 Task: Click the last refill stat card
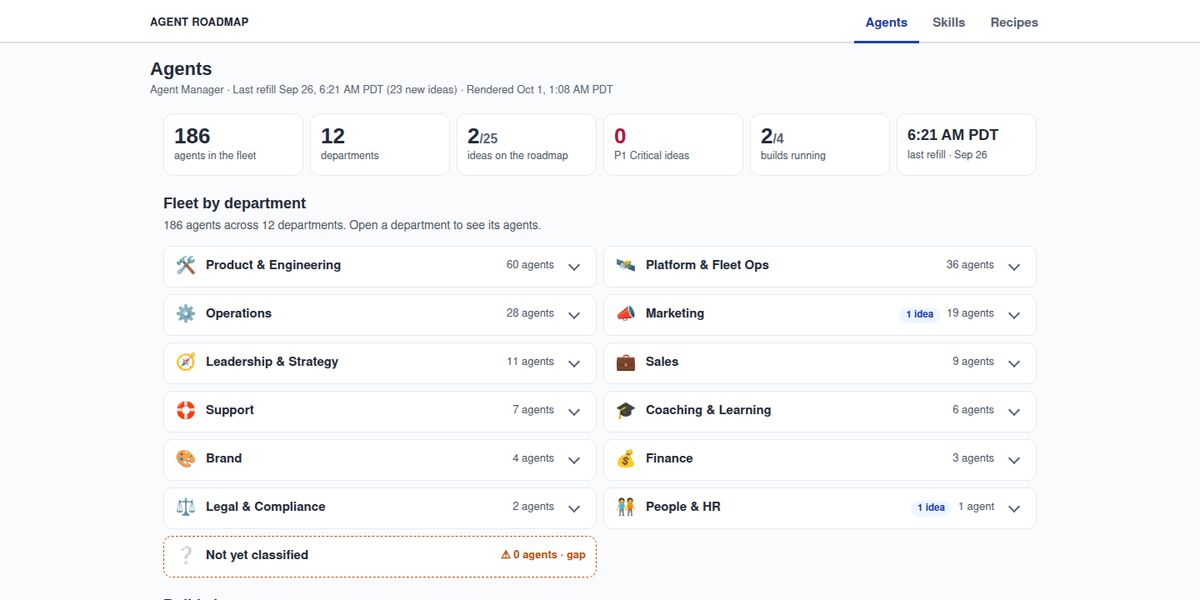966,144
